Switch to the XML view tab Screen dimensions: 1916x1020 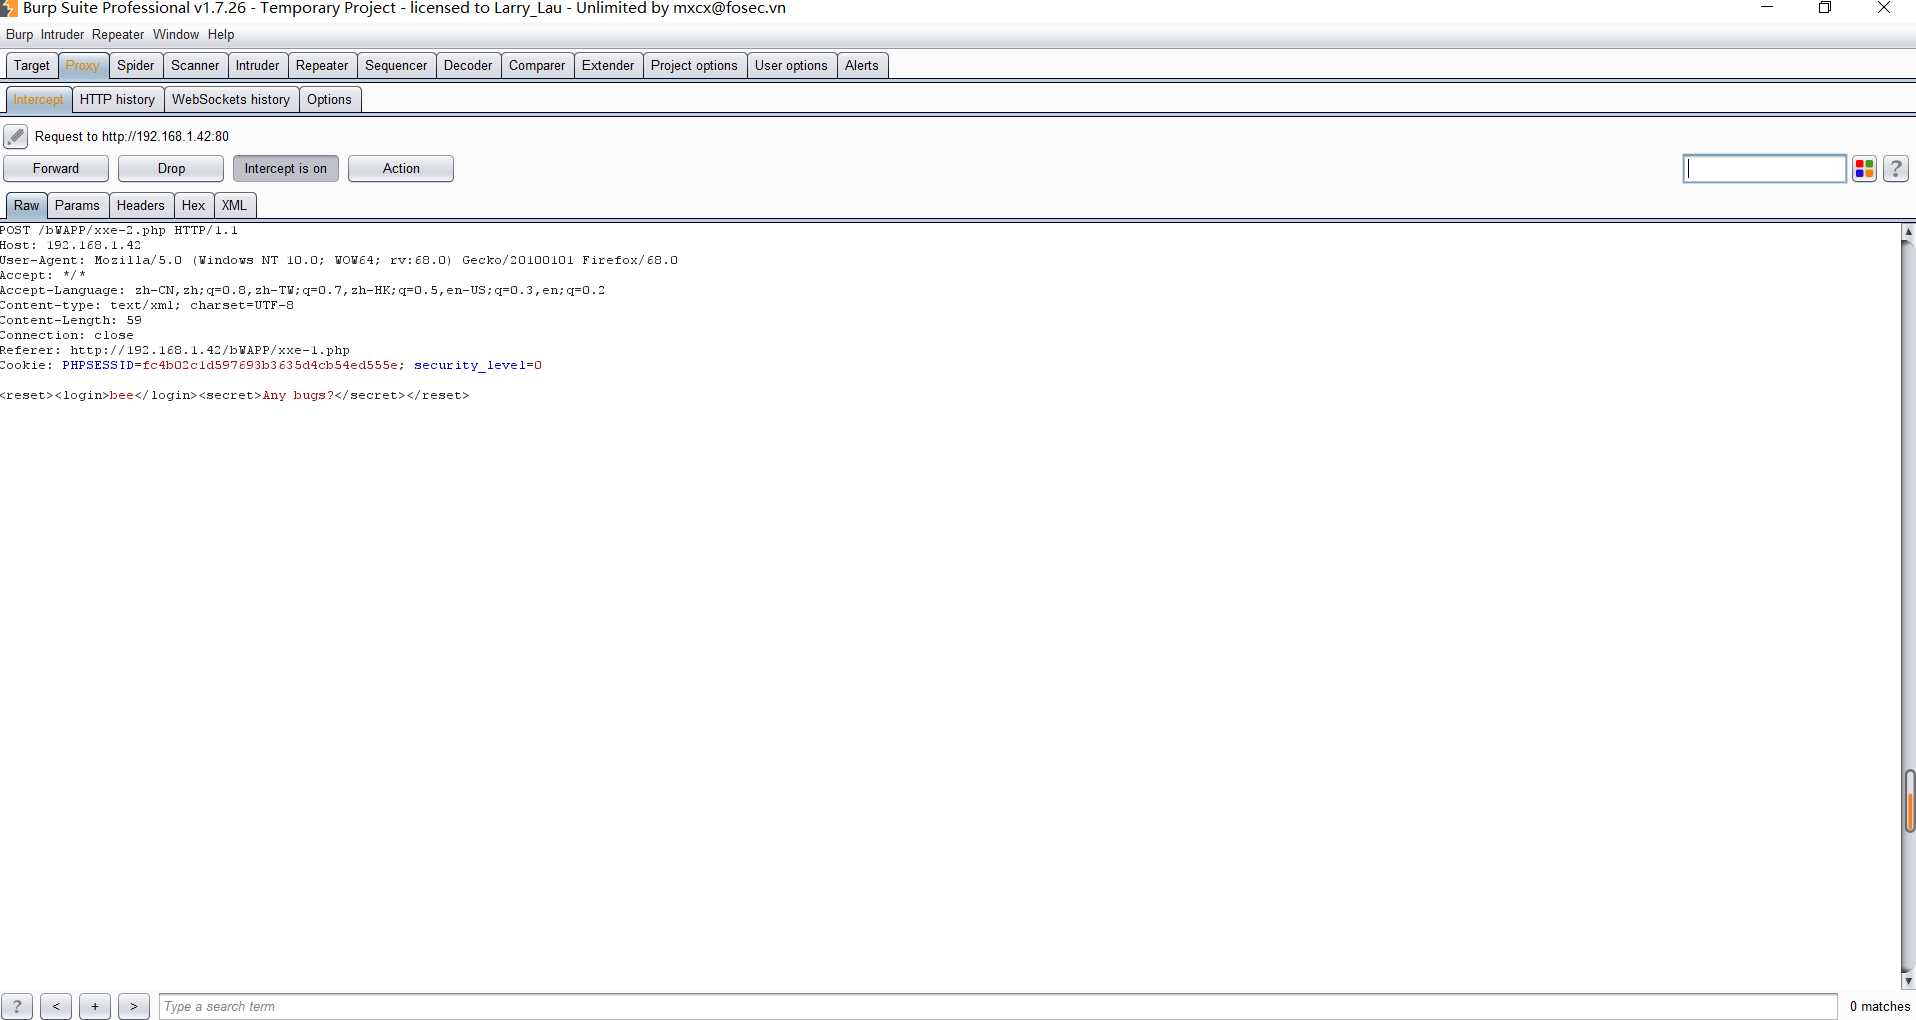[x=234, y=206]
